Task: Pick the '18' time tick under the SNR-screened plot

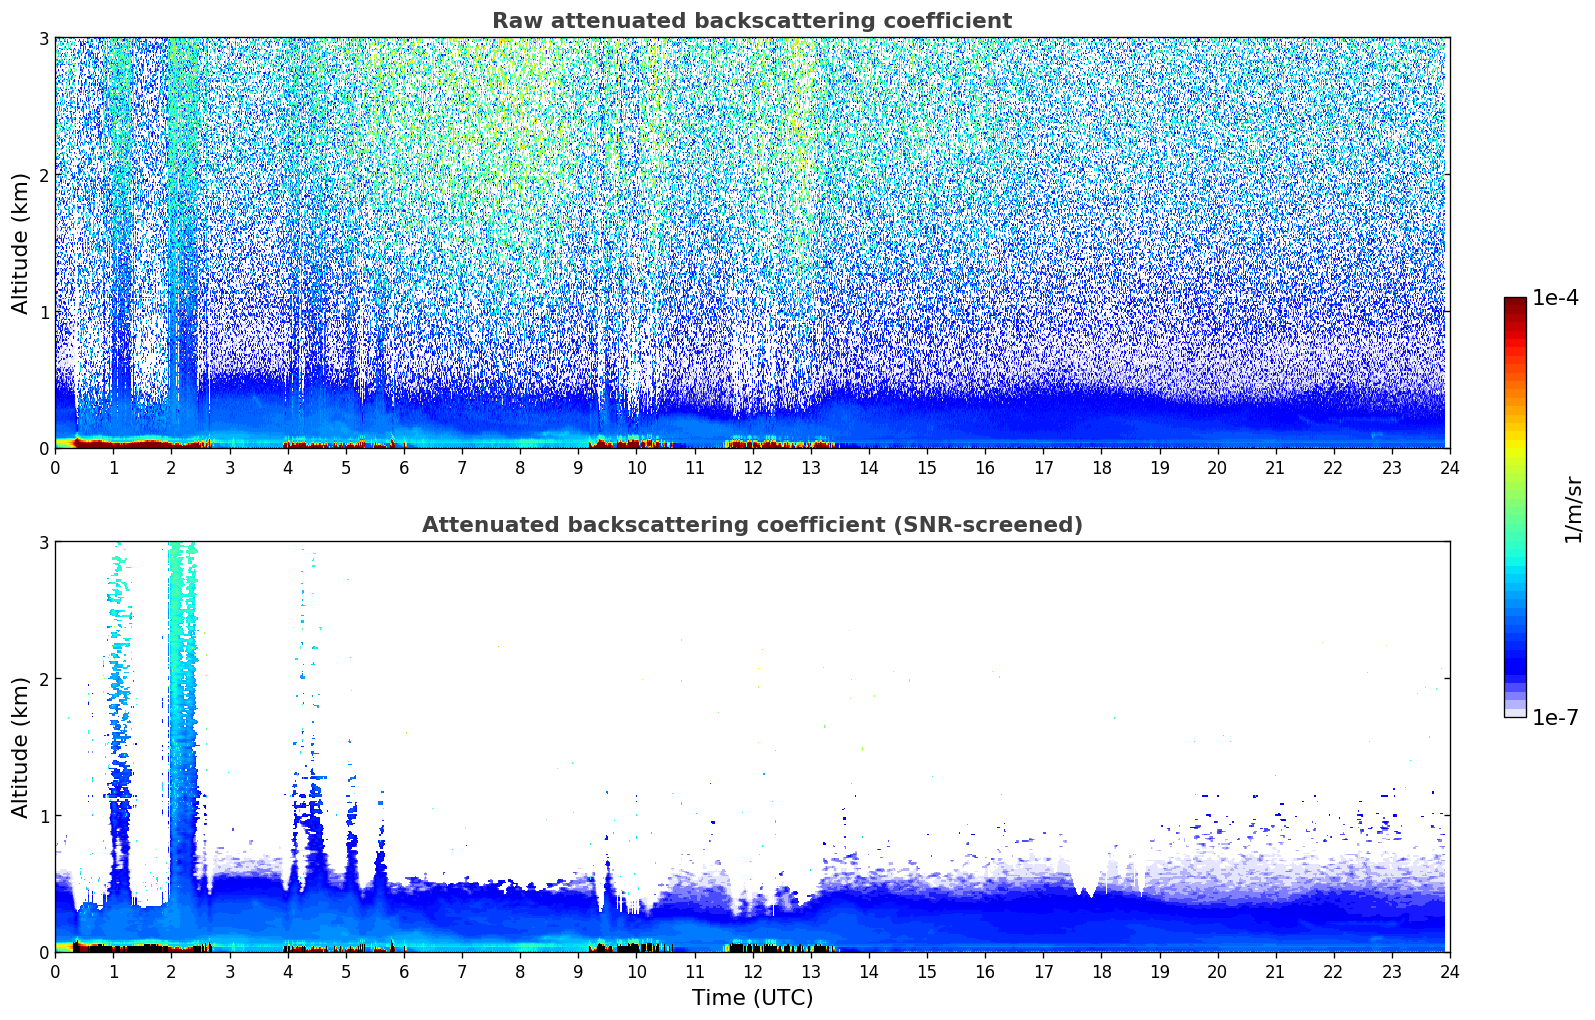Action: (x=1101, y=971)
